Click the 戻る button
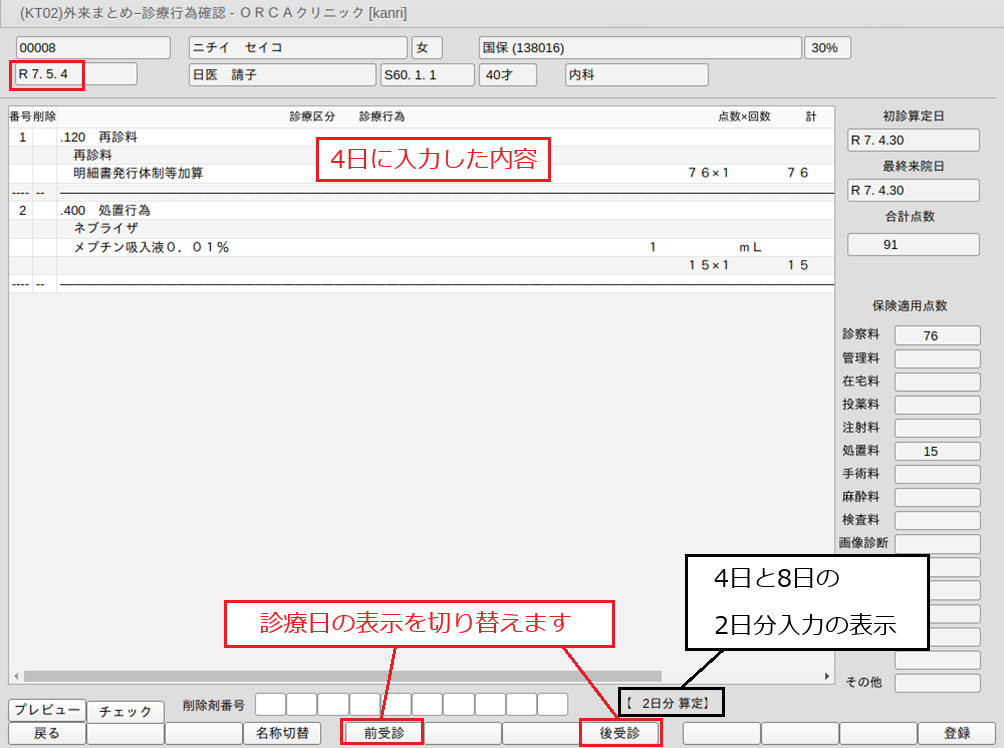1004x748 pixels. [x=47, y=733]
